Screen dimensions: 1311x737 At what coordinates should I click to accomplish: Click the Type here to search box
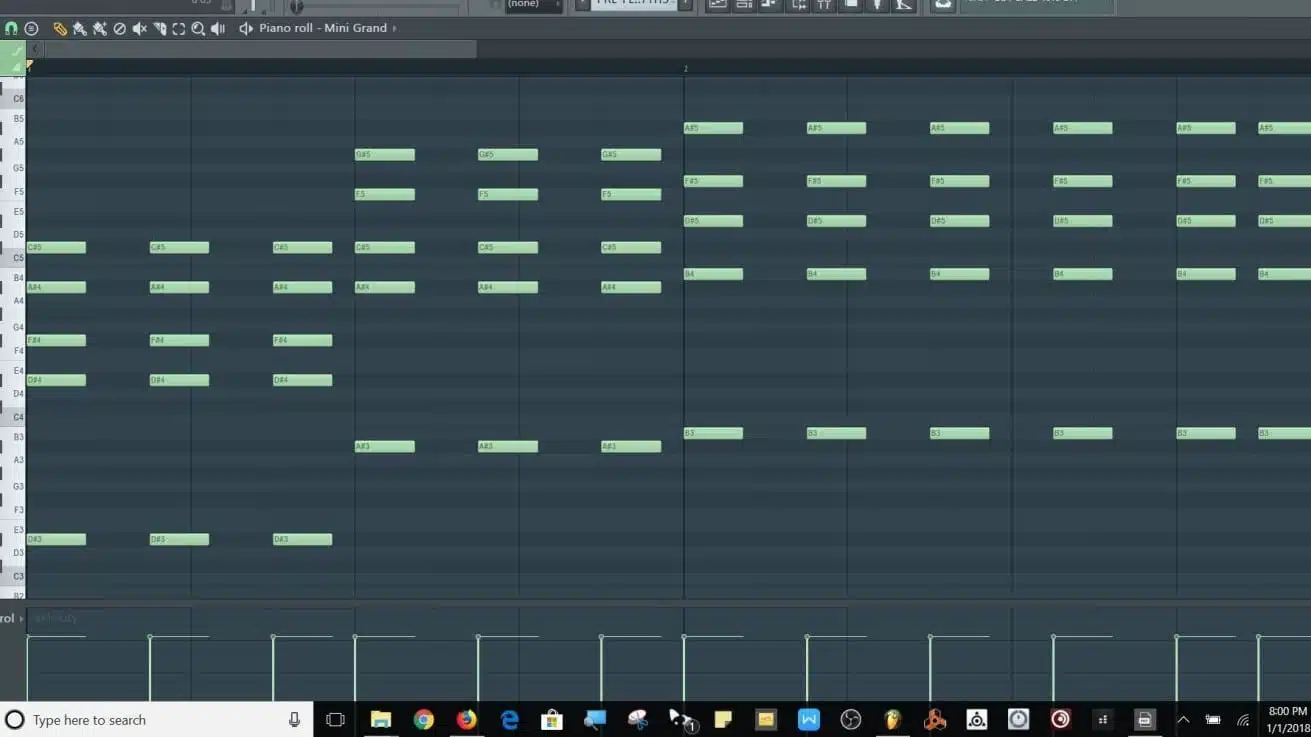[x=155, y=720]
